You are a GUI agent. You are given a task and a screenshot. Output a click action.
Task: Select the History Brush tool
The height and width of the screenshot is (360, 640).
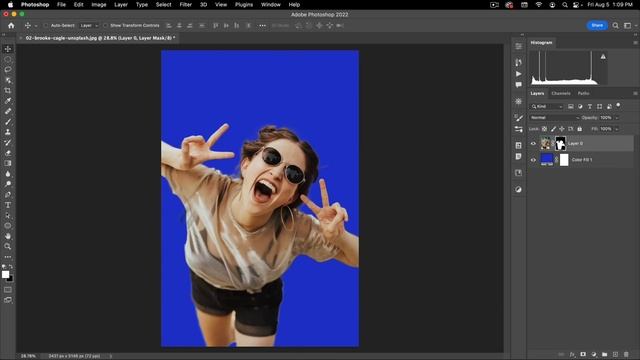[x=8, y=142]
